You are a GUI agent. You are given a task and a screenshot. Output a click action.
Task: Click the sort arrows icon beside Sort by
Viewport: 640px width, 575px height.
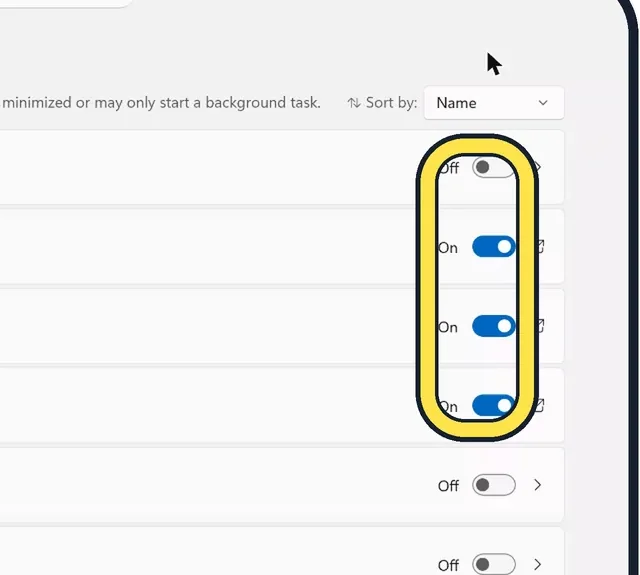pos(354,103)
